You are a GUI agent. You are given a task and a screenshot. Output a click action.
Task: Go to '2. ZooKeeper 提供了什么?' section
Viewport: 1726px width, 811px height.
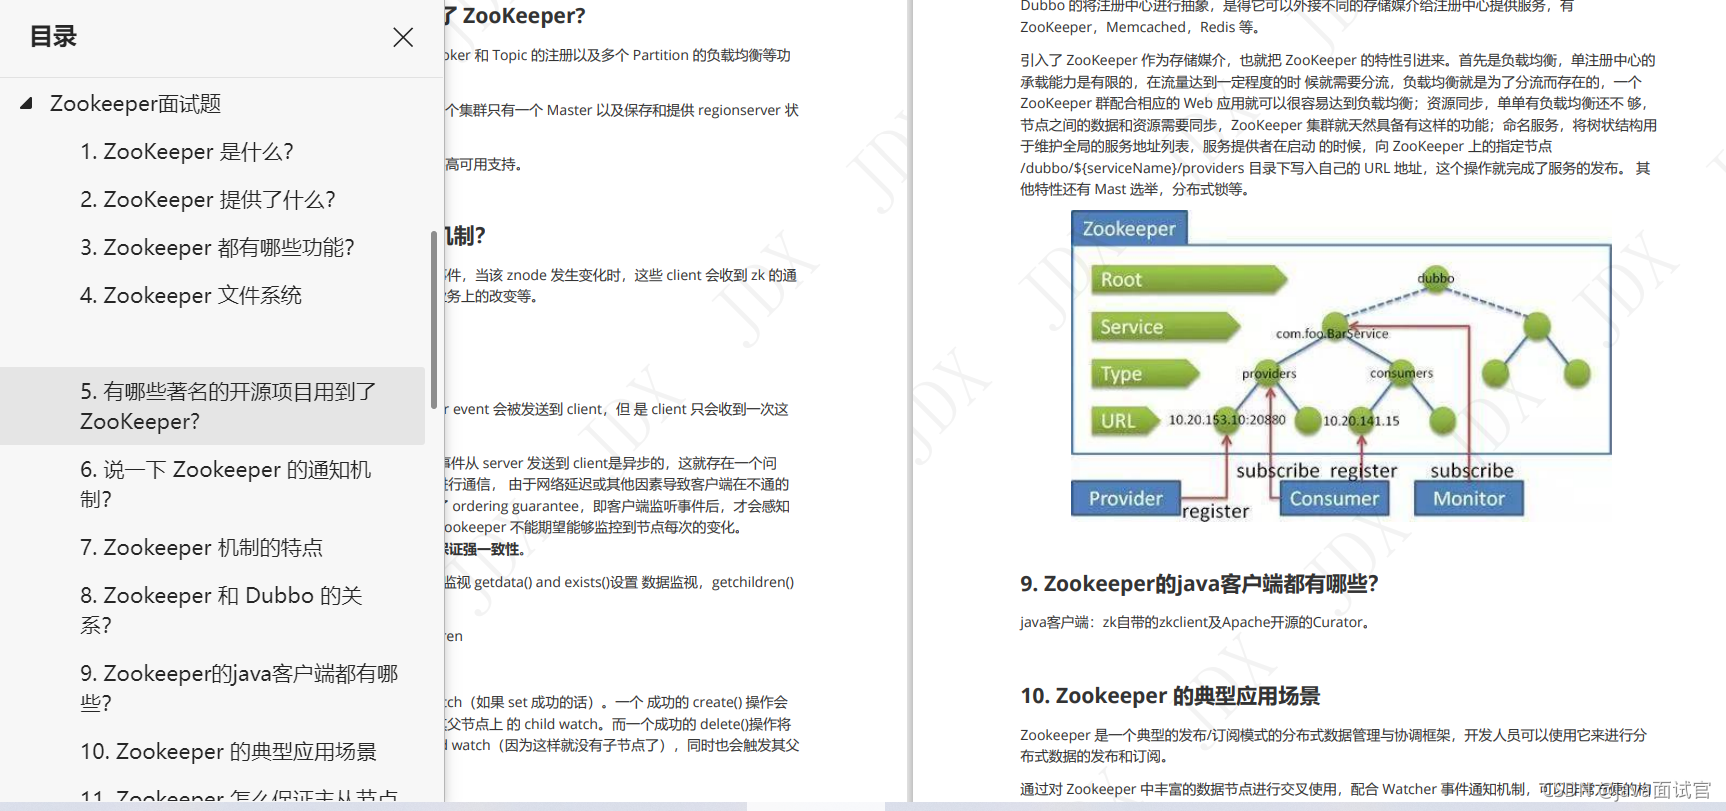208,200
